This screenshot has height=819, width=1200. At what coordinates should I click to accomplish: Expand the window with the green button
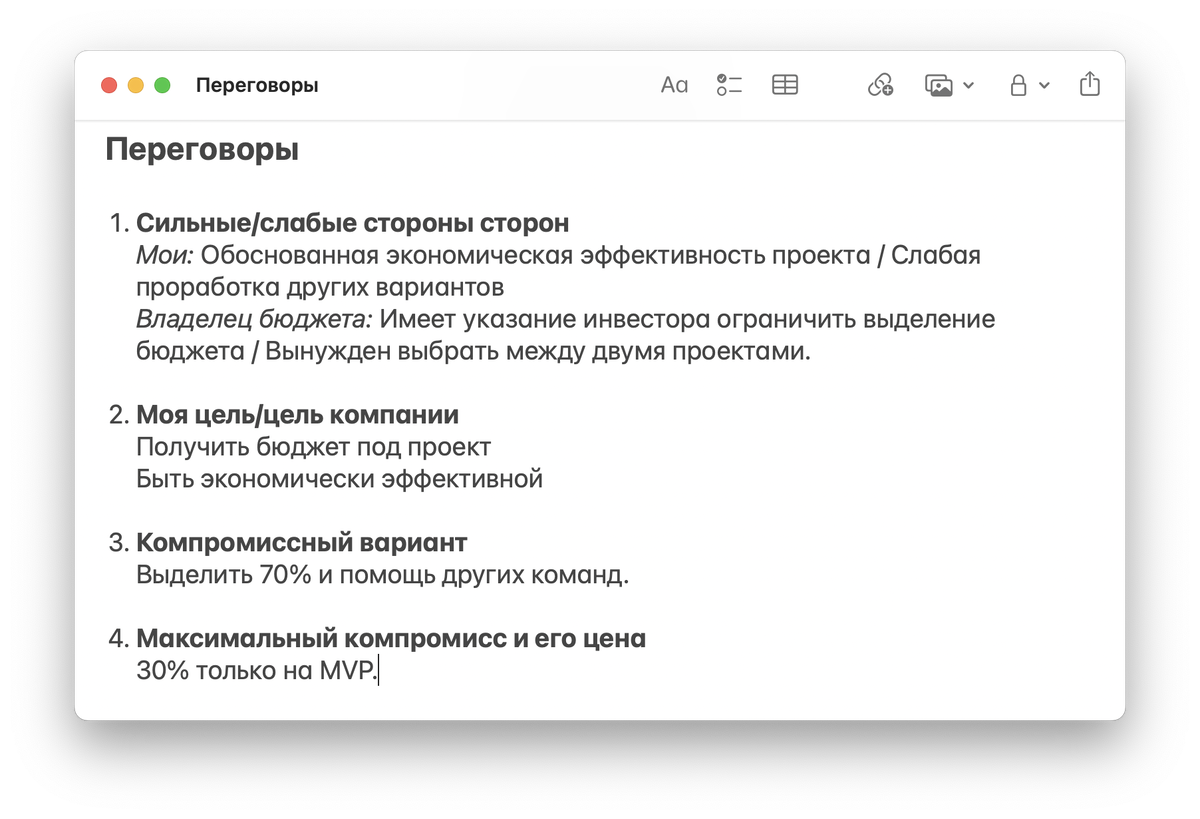pos(160,85)
